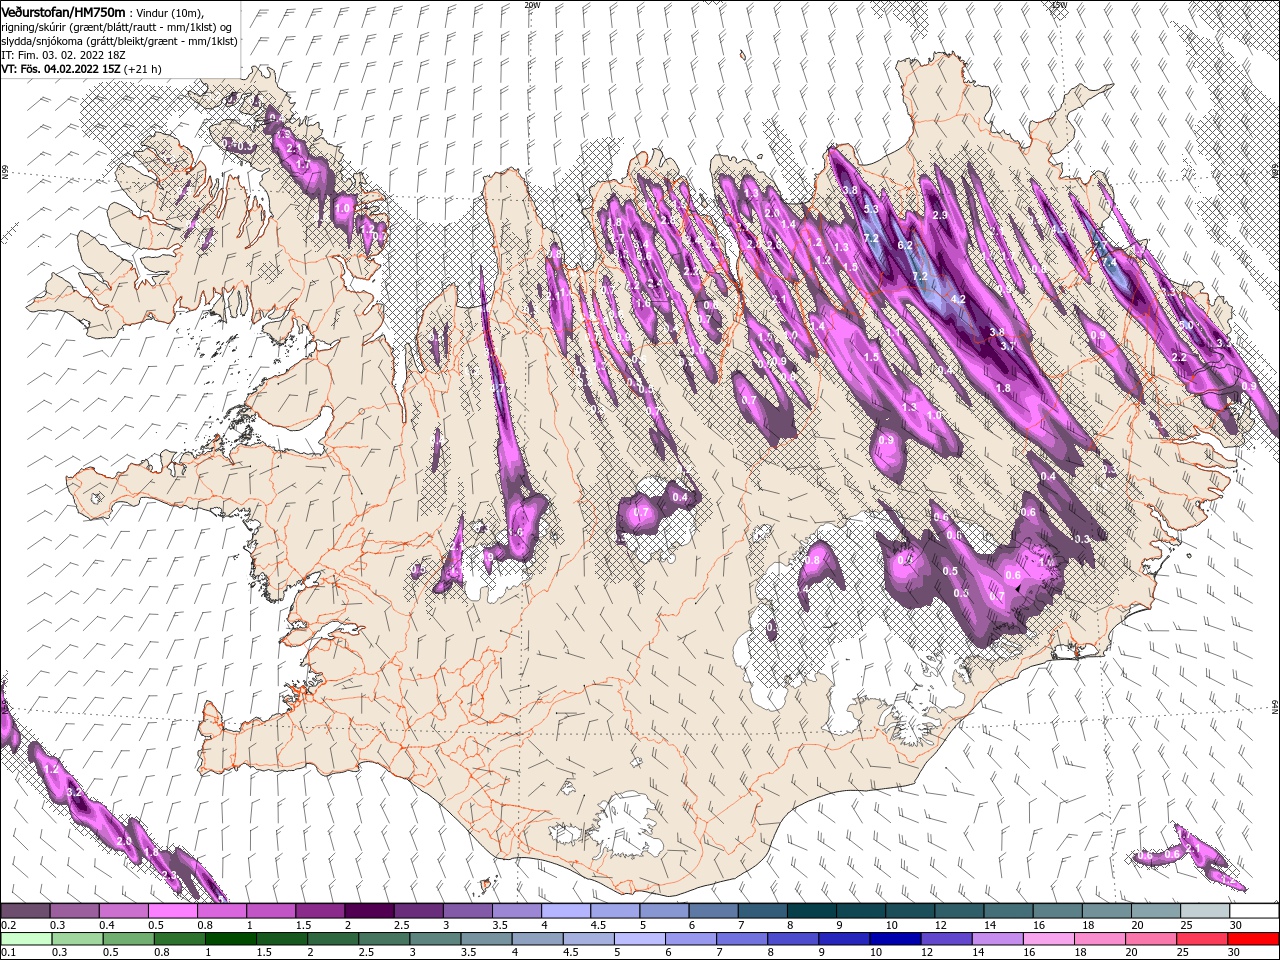Image resolution: width=1280 pixels, height=960 pixels.
Task: Click the upper legend swatch labeled 4 (light lavender)
Action: (x=566, y=910)
